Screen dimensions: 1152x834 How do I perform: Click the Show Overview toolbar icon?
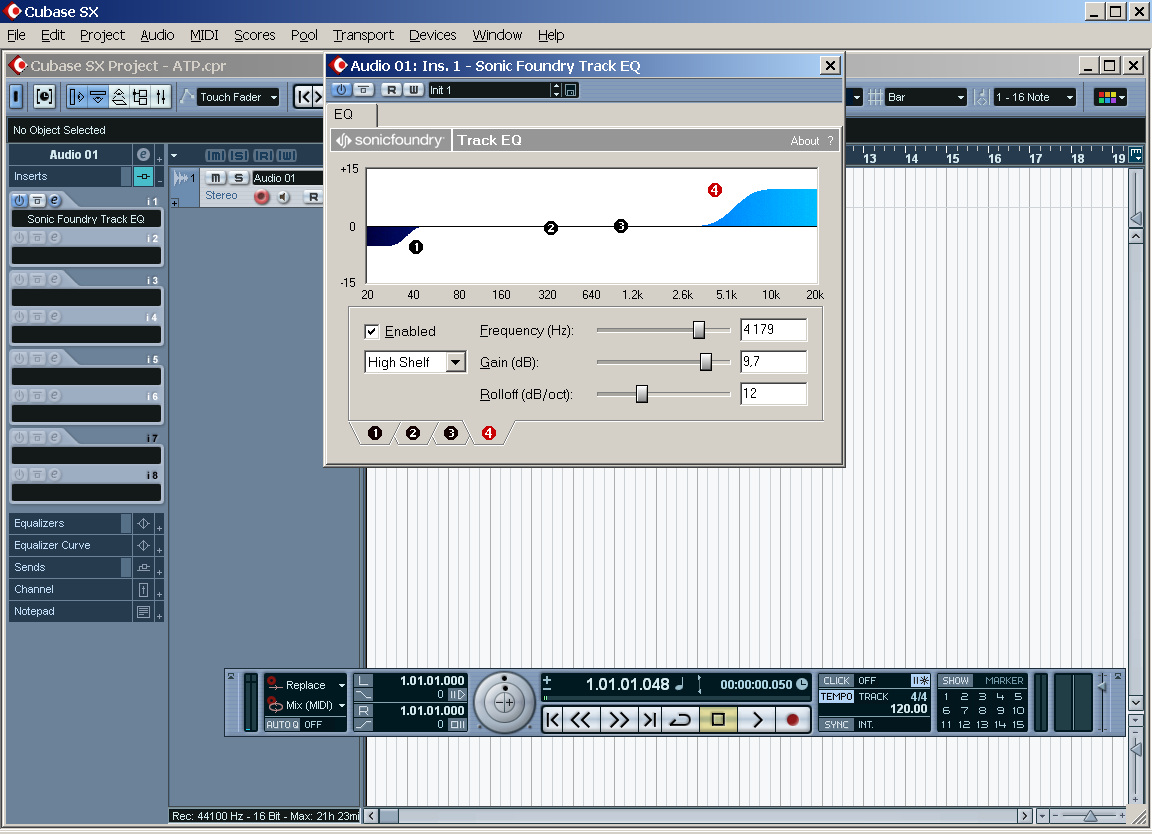tap(118, 96)
